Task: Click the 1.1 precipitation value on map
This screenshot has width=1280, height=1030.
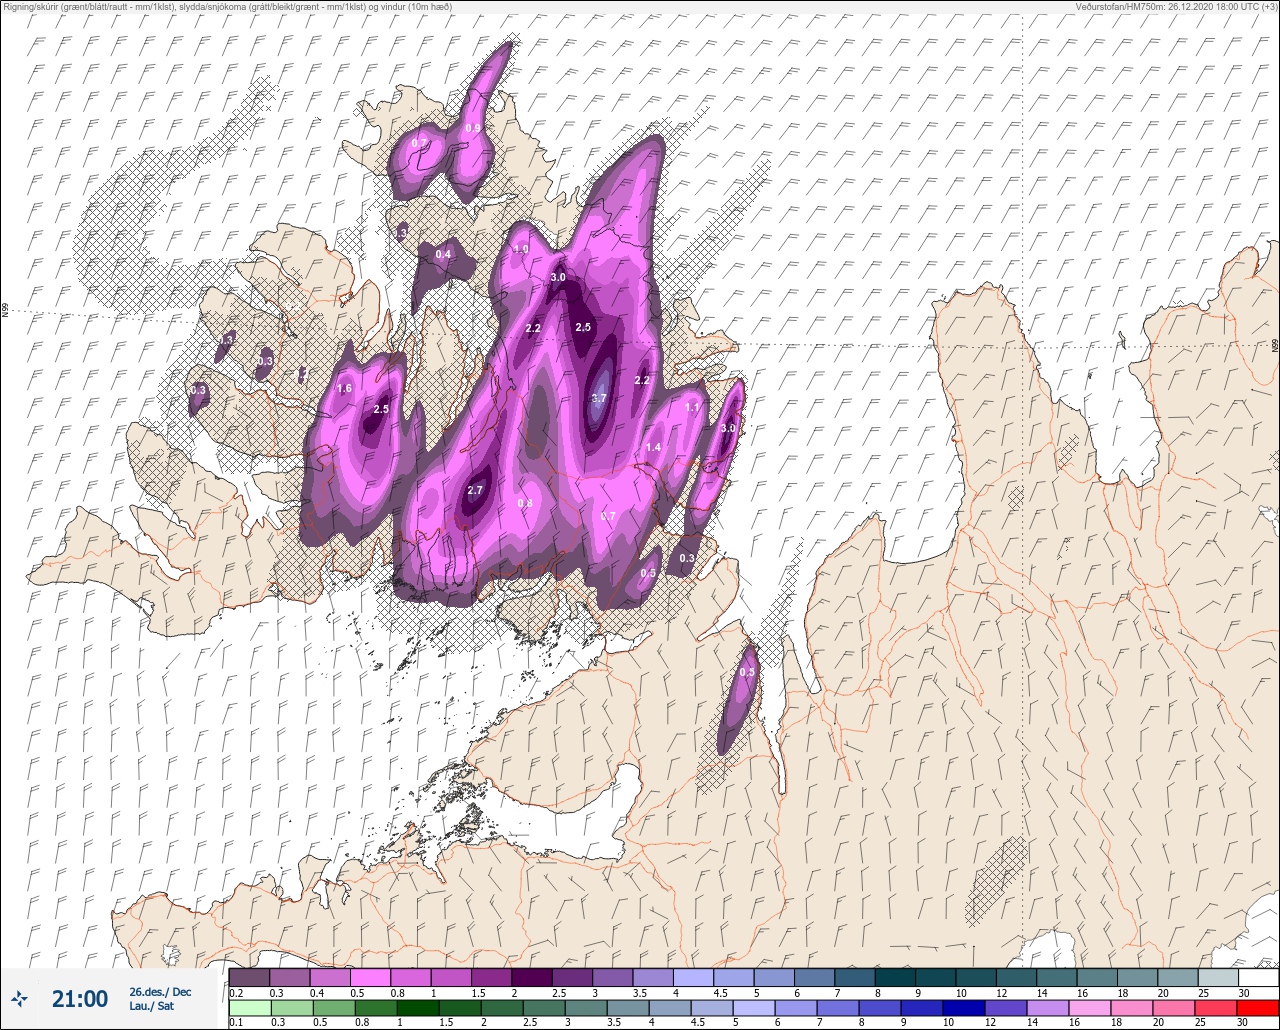Action: click(692, 408)
